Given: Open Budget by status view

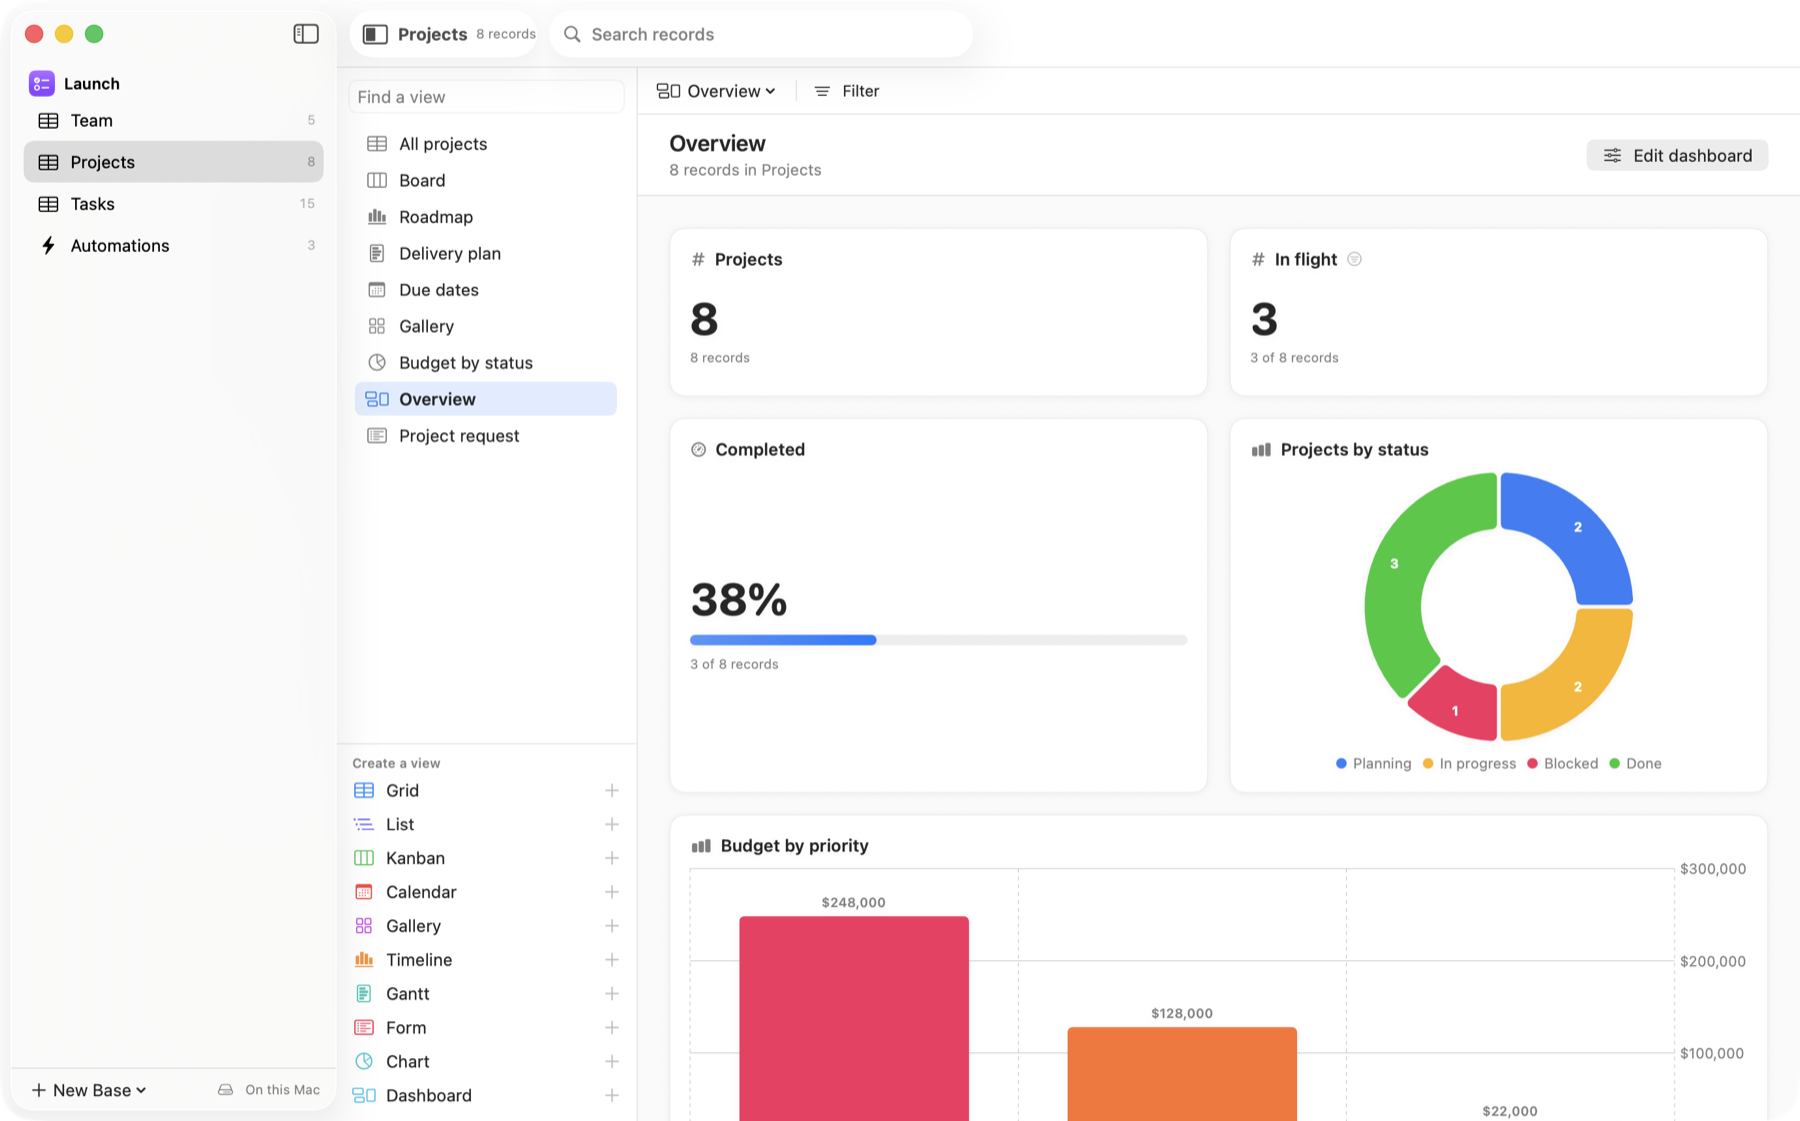Looking at the screenshot, I should [x=486, y=363].
